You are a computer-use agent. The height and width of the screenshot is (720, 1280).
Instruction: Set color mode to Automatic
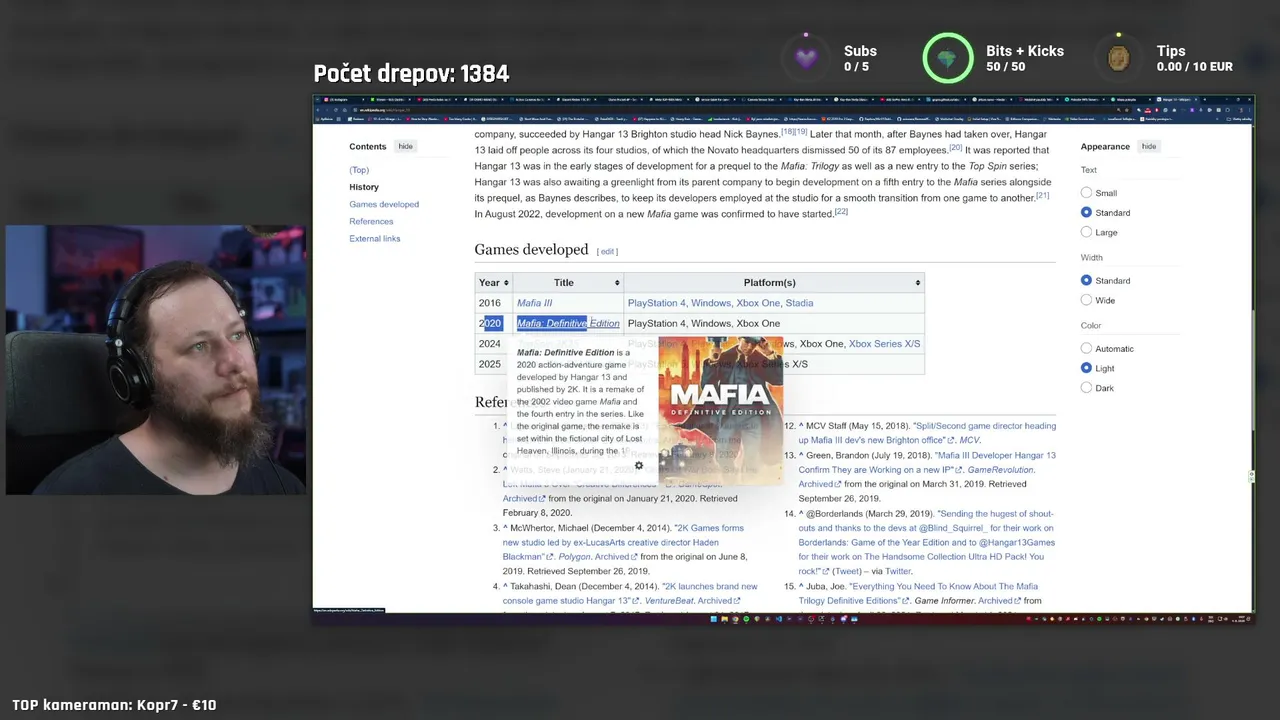point(1086,349)
